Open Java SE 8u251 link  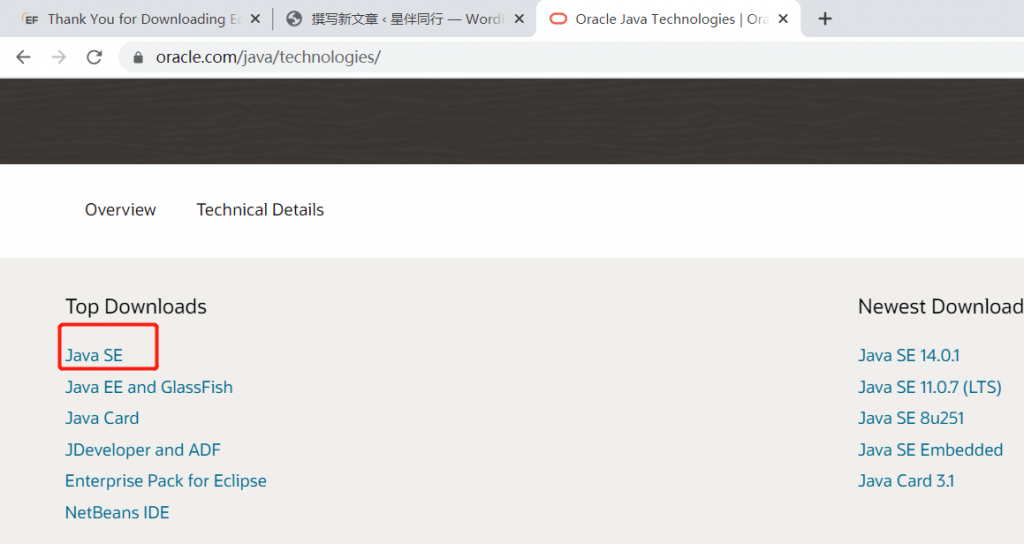[911, 418]
